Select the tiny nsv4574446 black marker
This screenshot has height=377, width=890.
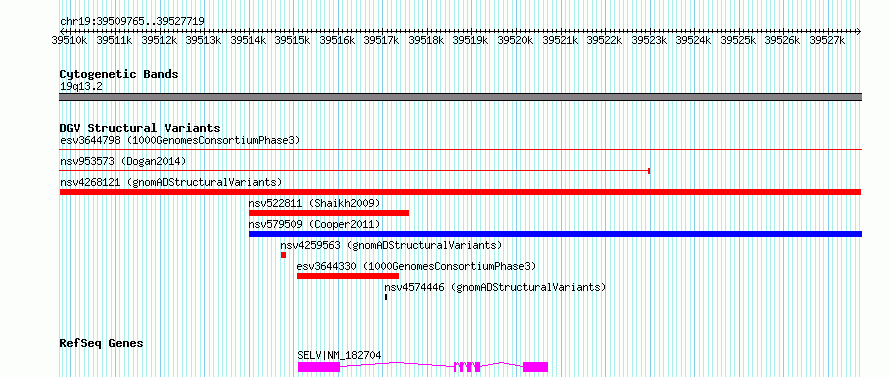tap(386, 296)
